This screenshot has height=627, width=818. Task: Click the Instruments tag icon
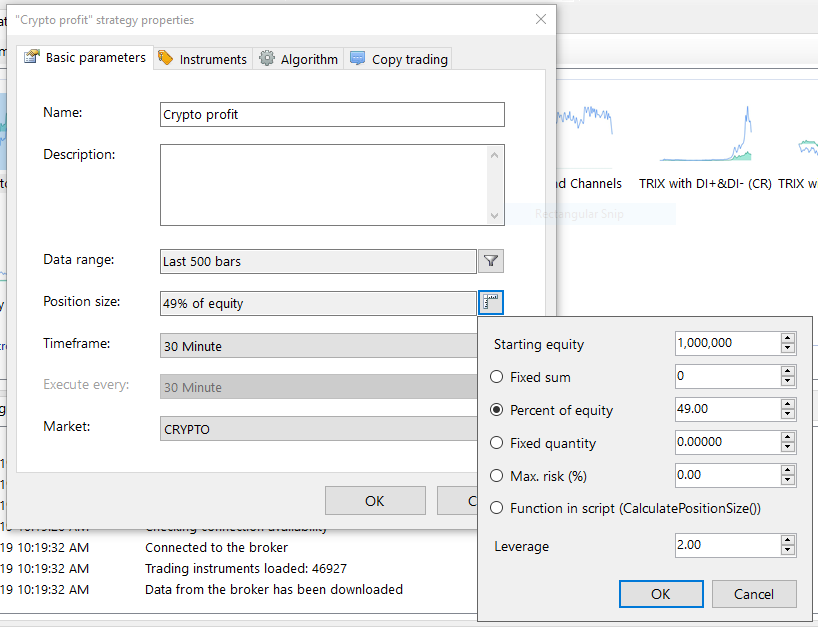click(x=166, y=59)
